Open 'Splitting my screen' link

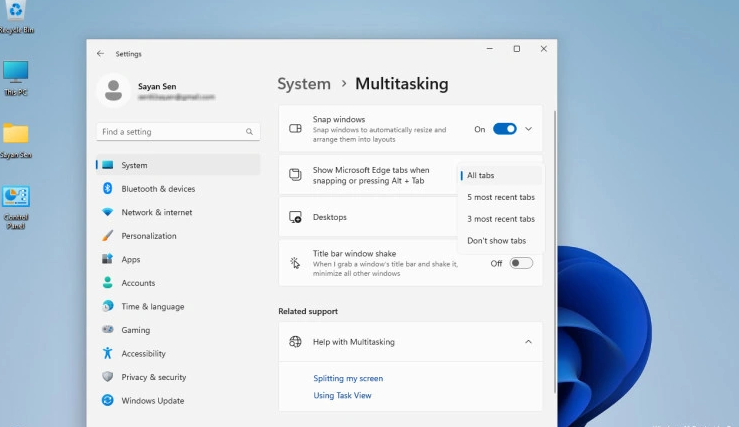[x=348, y=378]
